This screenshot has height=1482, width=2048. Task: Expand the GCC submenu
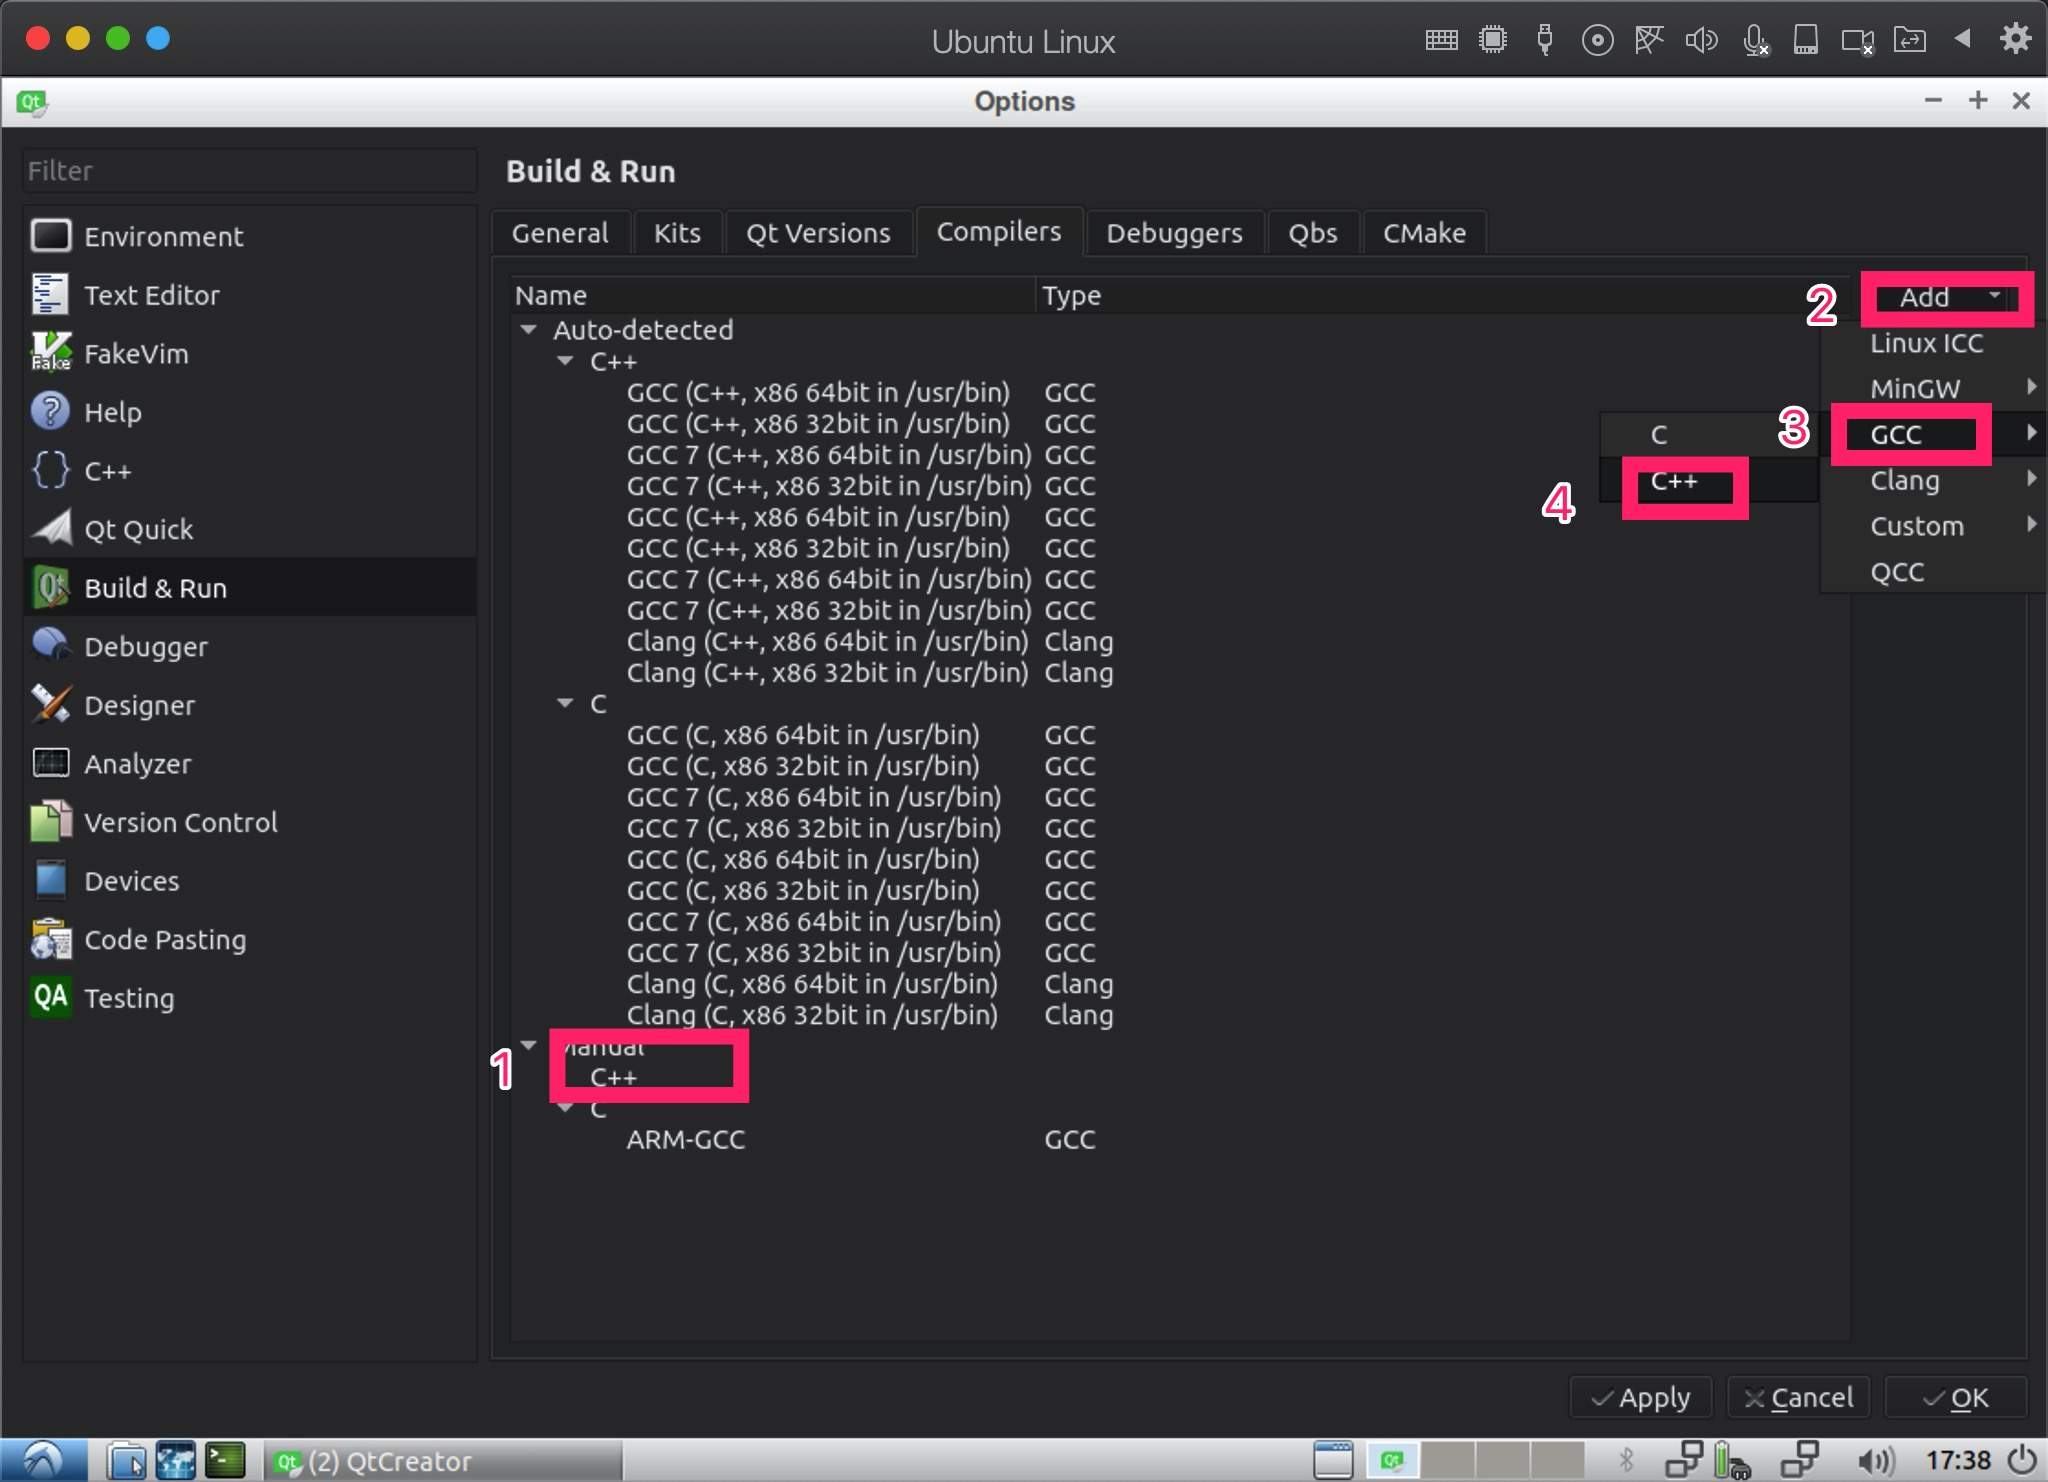tap(1933, 434)
